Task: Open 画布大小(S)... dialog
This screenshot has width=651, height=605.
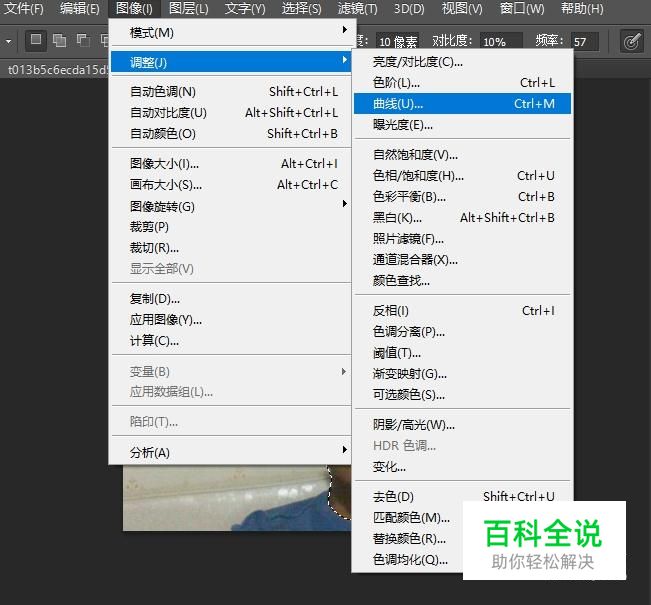Action: pos(231,184)
